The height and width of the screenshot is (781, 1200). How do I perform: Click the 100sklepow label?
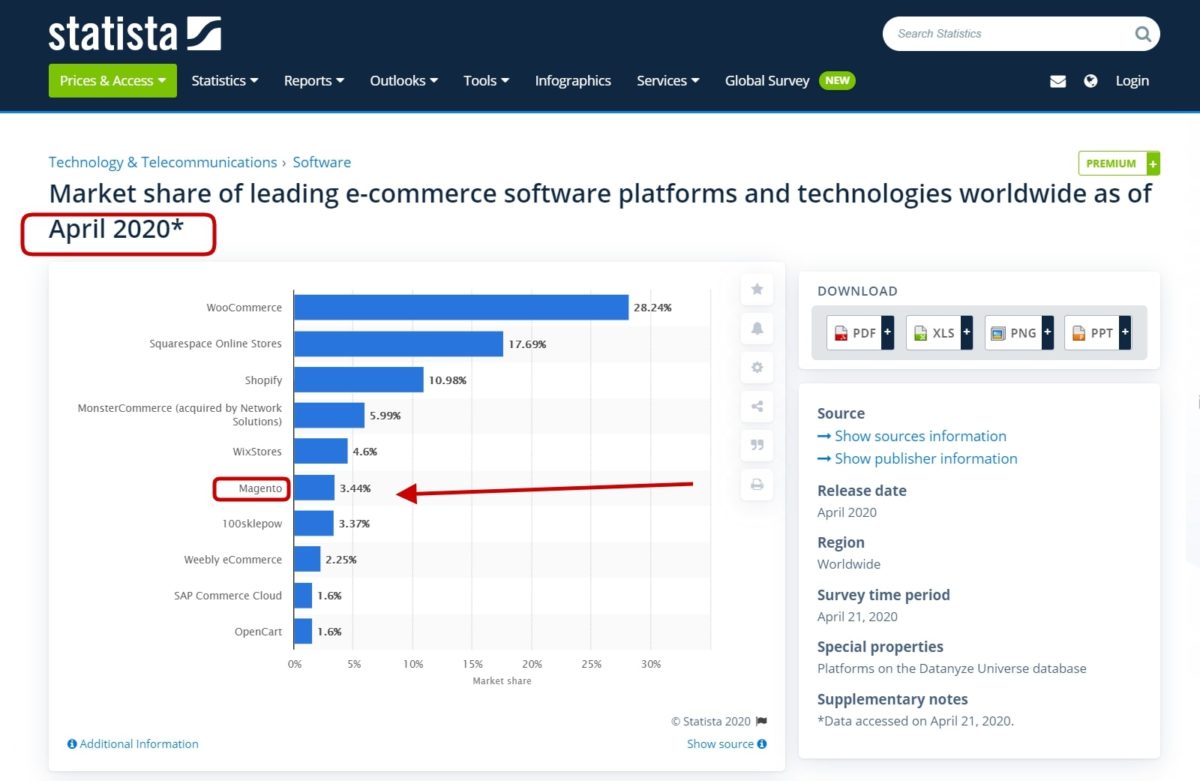pyautogui.click(x=252, y=523)
